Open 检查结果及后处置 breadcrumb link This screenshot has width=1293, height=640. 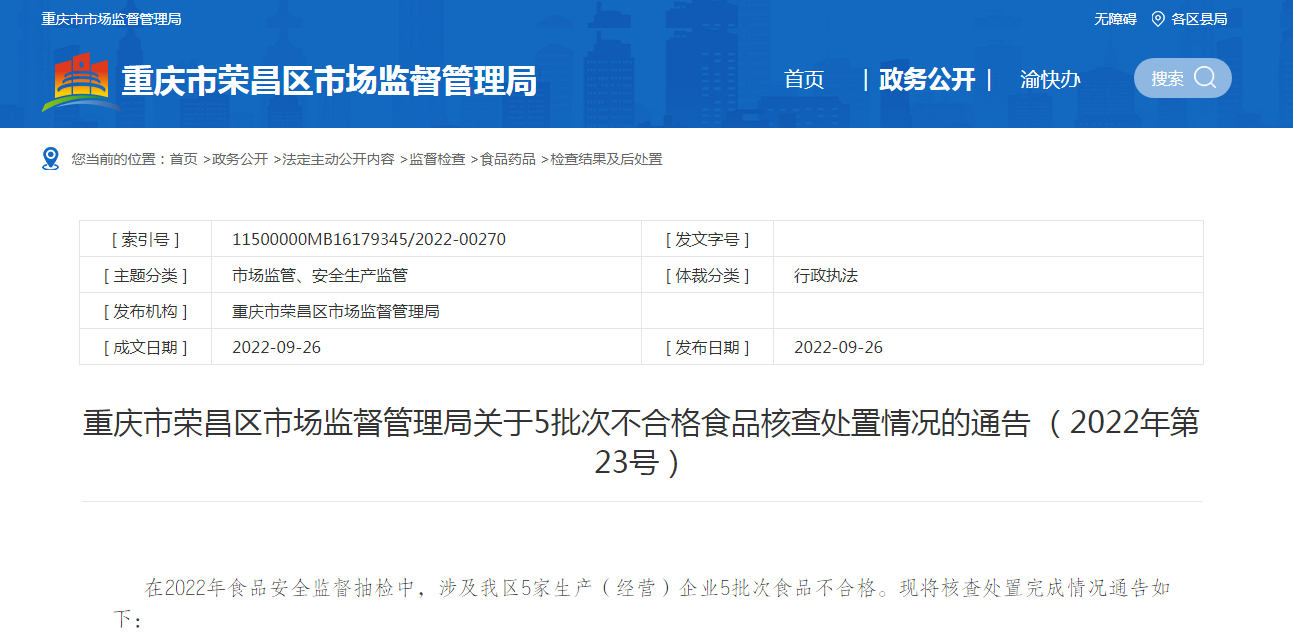point(606,159)
